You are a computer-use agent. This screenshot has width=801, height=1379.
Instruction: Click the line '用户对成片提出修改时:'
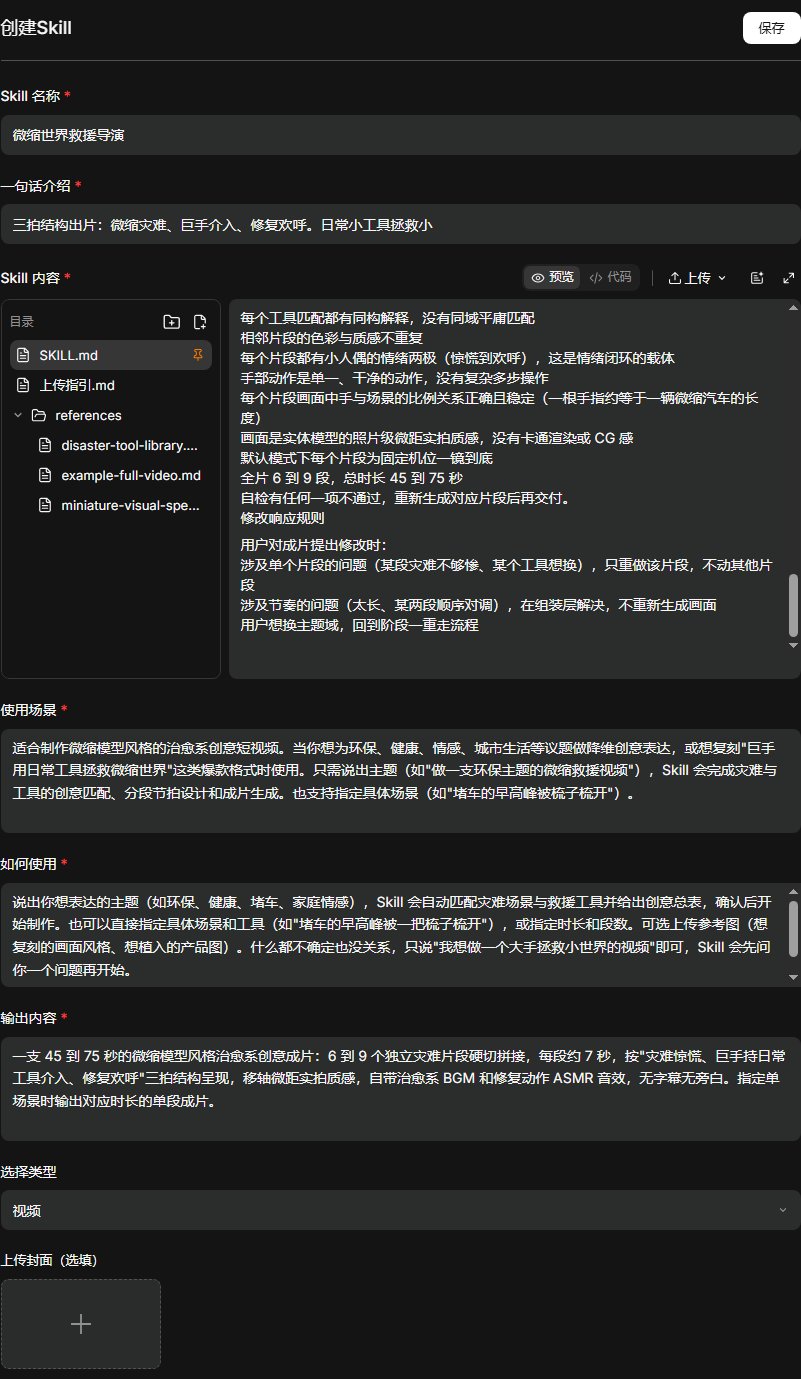coord(314,545)
